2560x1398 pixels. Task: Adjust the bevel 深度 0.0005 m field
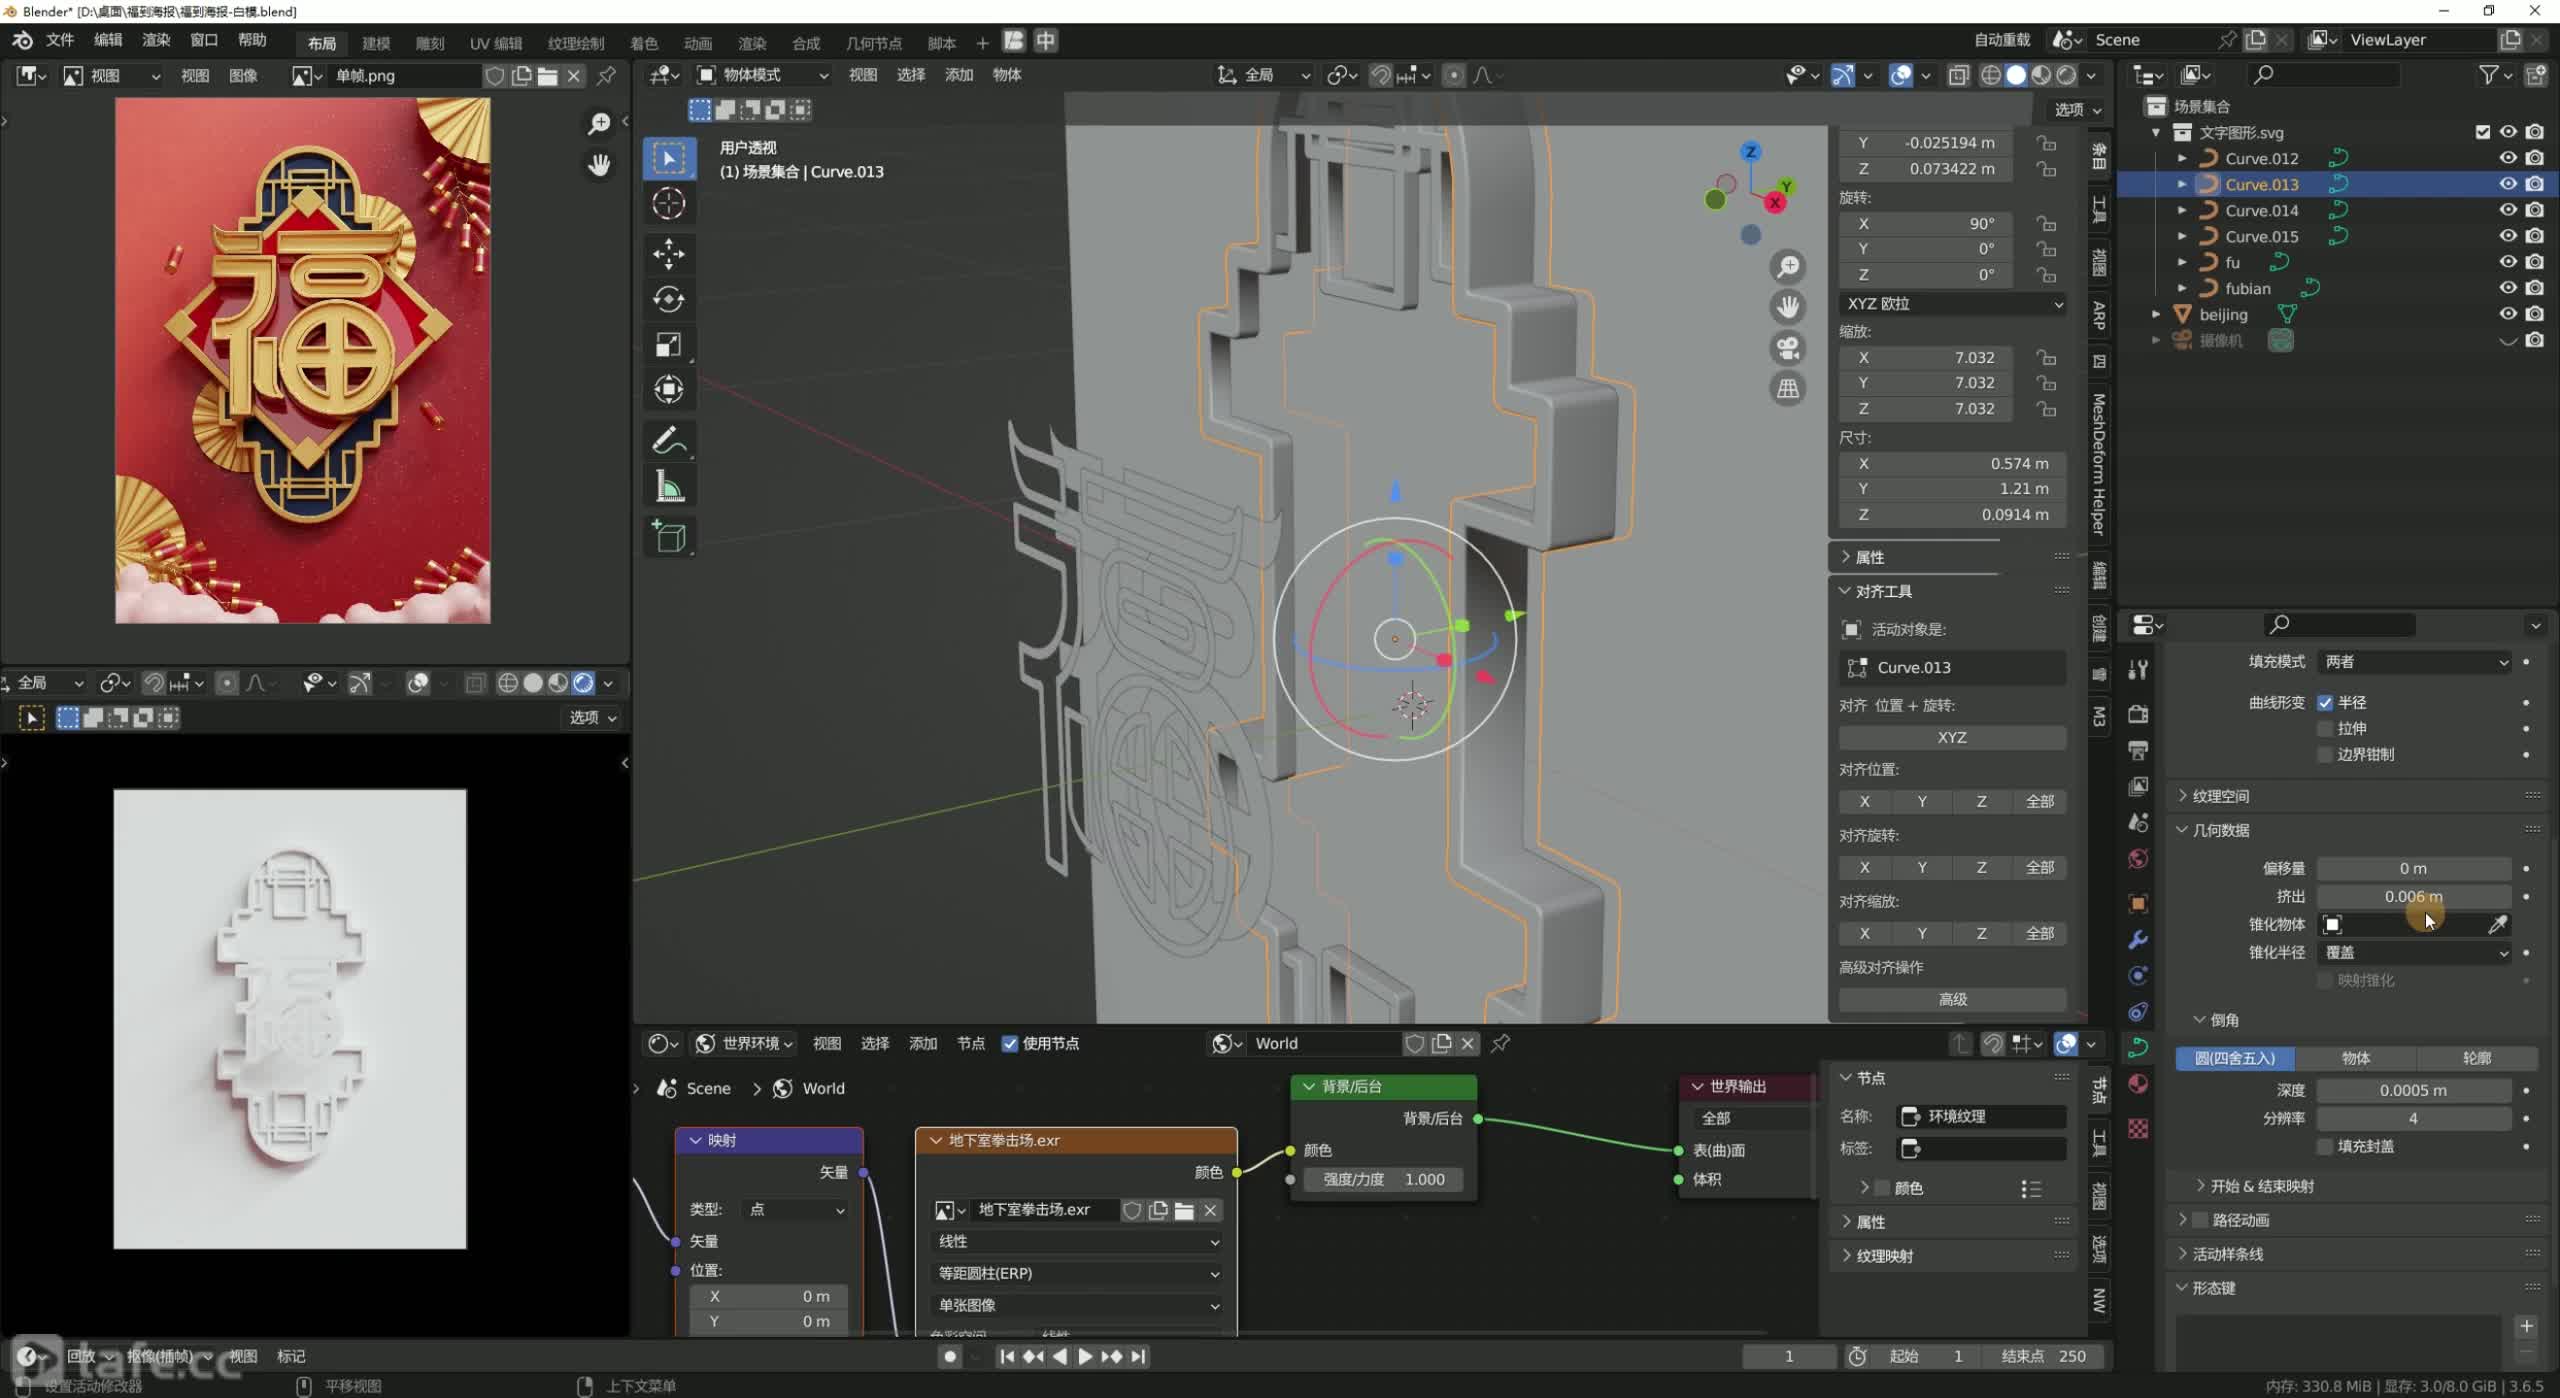2414,1091
